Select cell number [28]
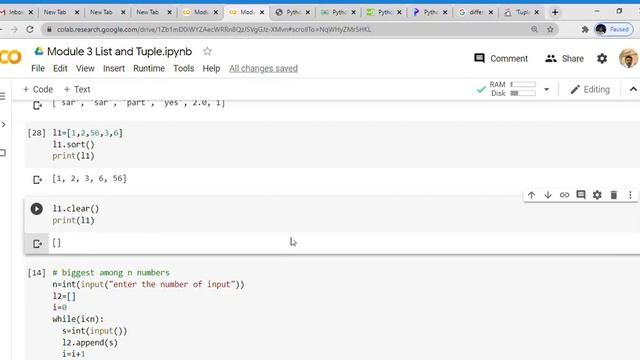 pos(36,133)
